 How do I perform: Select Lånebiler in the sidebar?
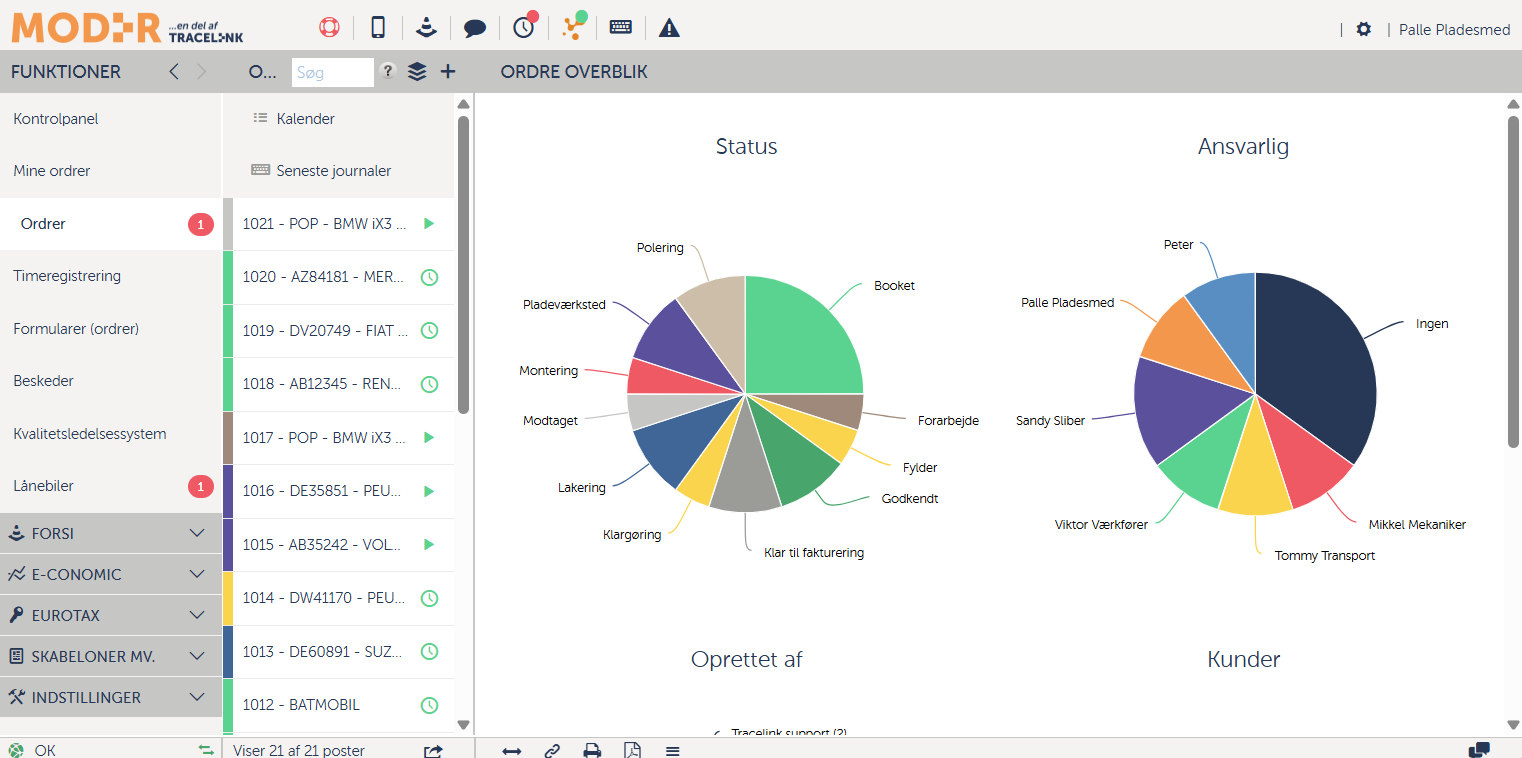pyautogui.click(x=44, y=486)
